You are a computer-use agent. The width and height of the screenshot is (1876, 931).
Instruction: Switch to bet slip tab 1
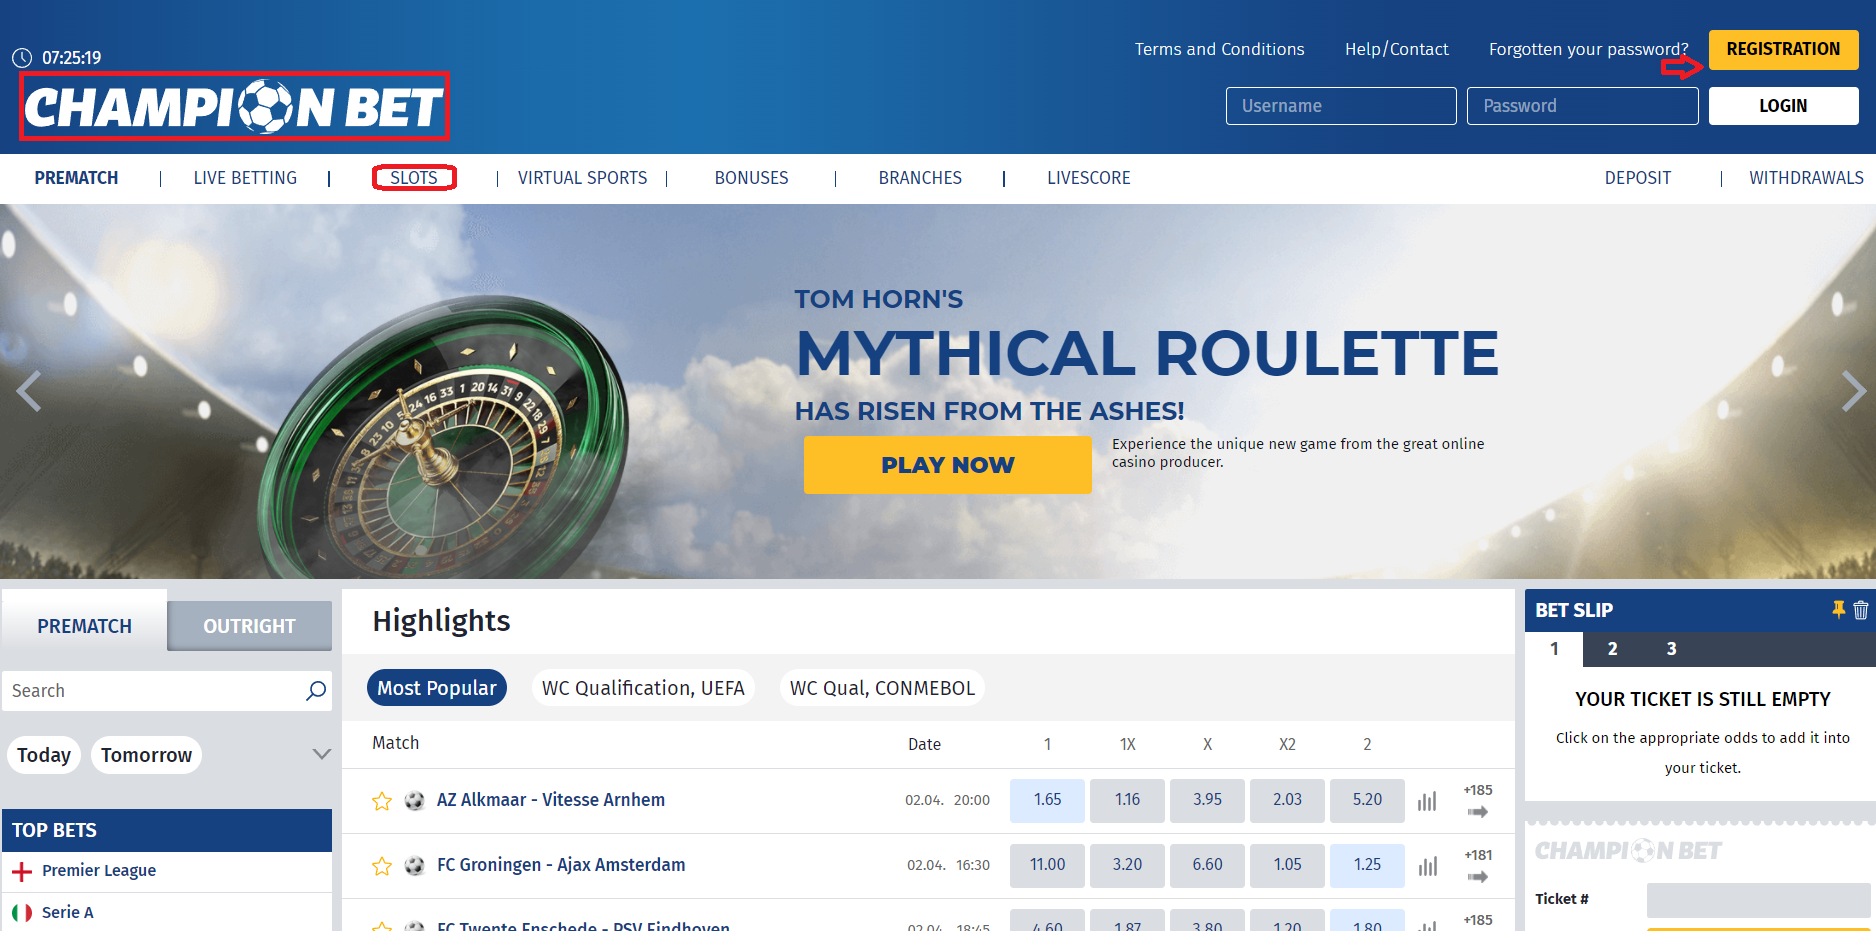[1554, 649]
